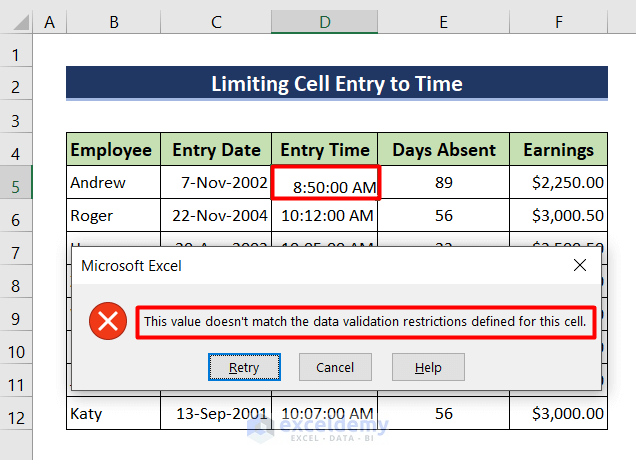Click the red error icon
Image resolution: width=636 pixels, height=460 pixels.
click(107, 322)
